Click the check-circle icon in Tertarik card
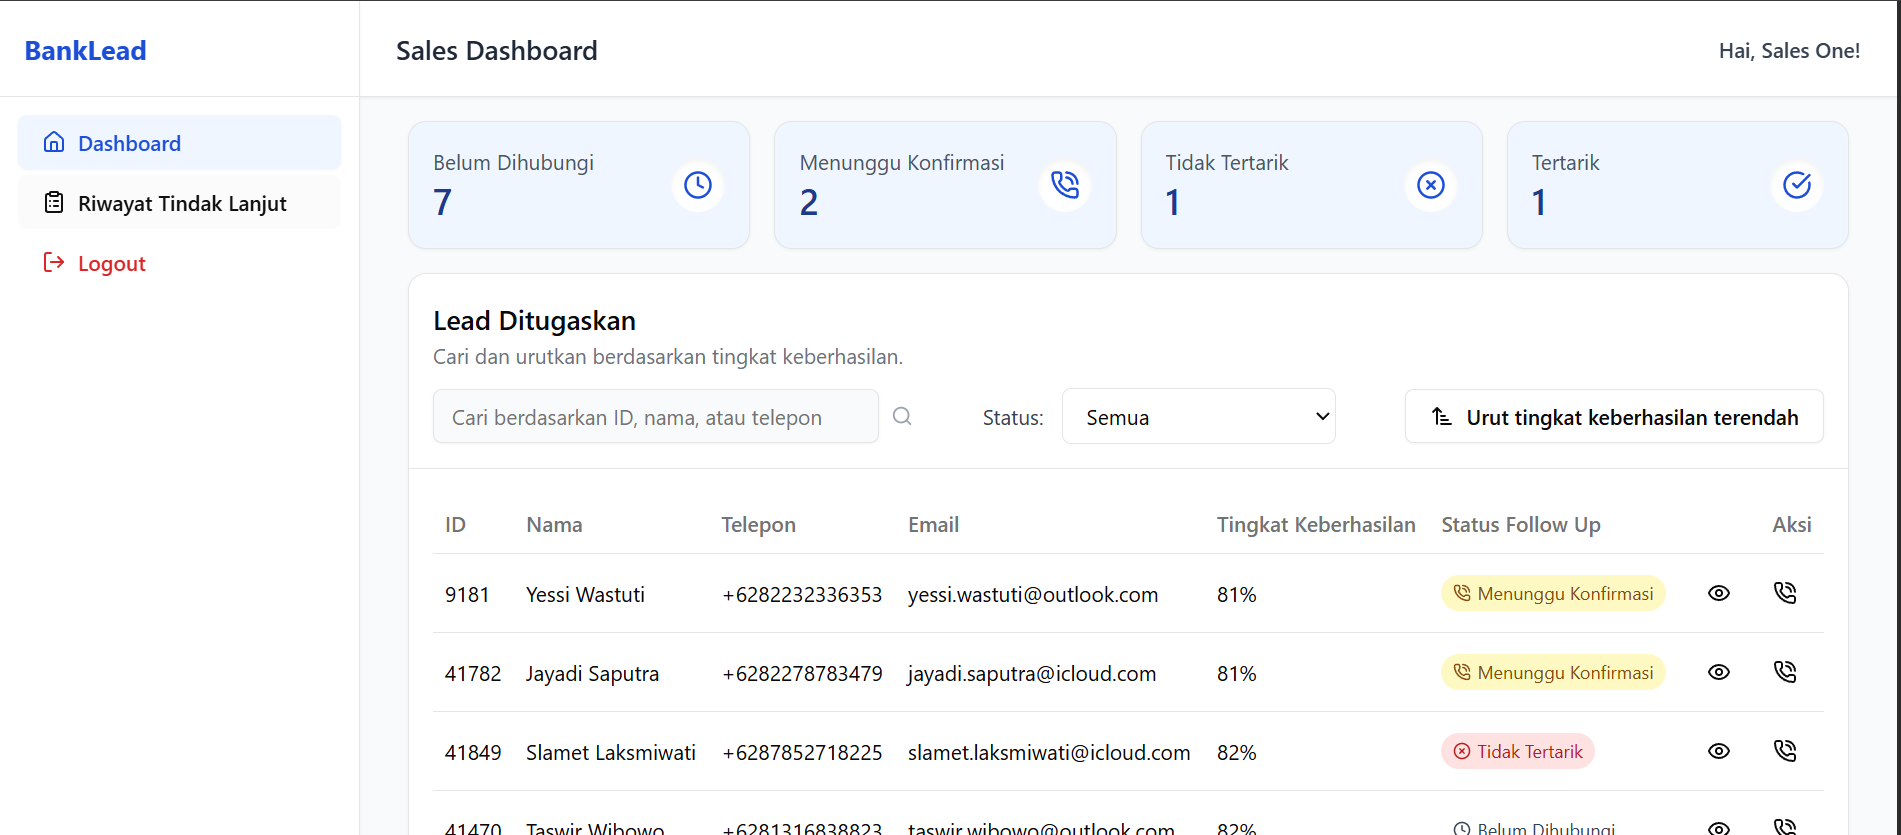 click(1797, 185)
